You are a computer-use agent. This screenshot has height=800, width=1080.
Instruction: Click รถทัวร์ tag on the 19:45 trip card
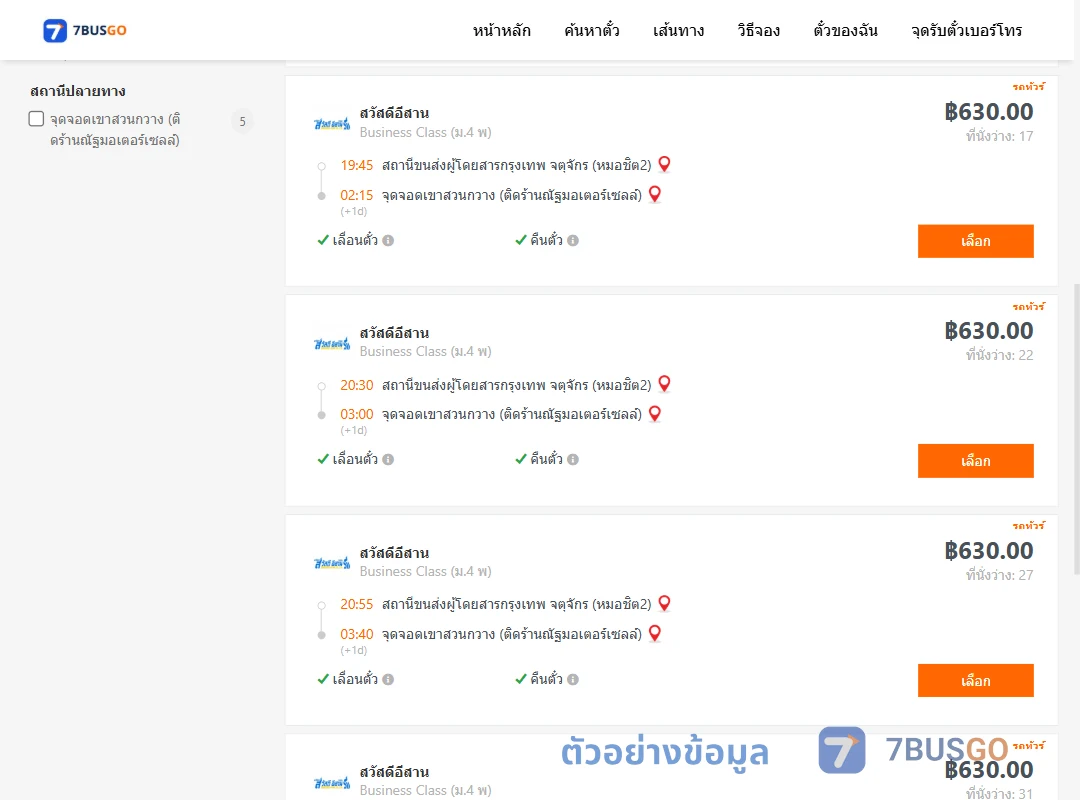[1028, 86]
